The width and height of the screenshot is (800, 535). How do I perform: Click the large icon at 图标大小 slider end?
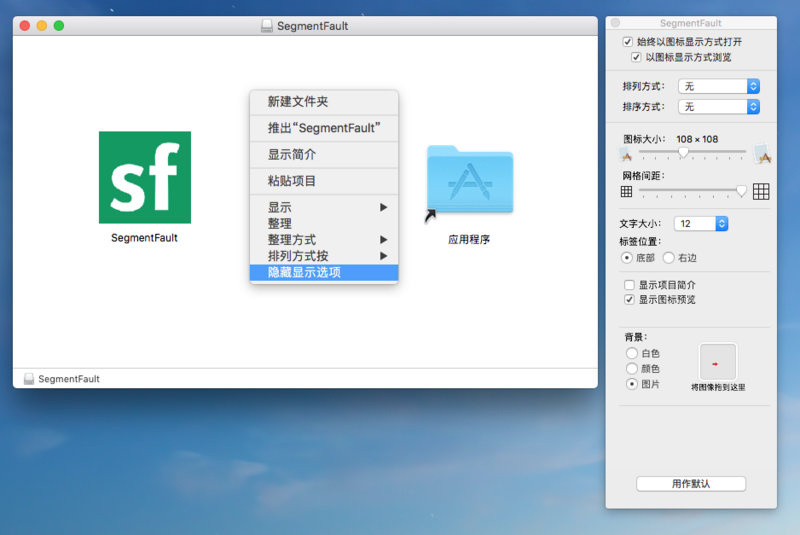[x=762, y=153]
